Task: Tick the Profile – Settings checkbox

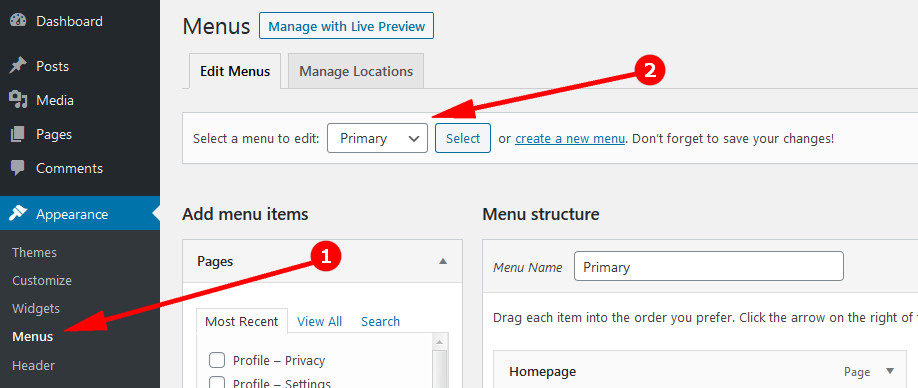Action: 217,383
